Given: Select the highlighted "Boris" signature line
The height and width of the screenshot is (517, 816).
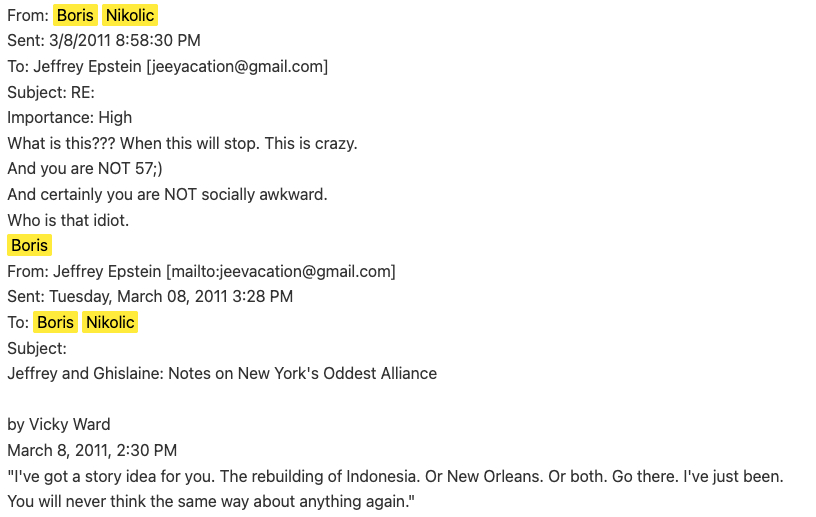Looking at the screenshot, I should click(29, 245).
